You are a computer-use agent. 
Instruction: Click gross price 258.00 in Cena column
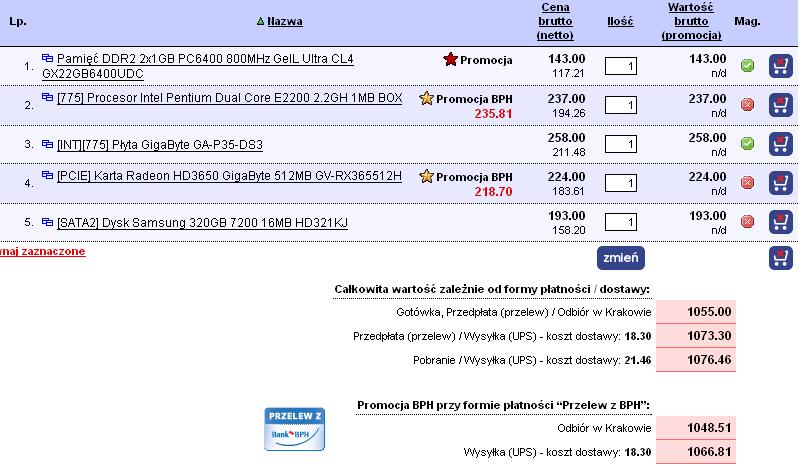point(566,138)
